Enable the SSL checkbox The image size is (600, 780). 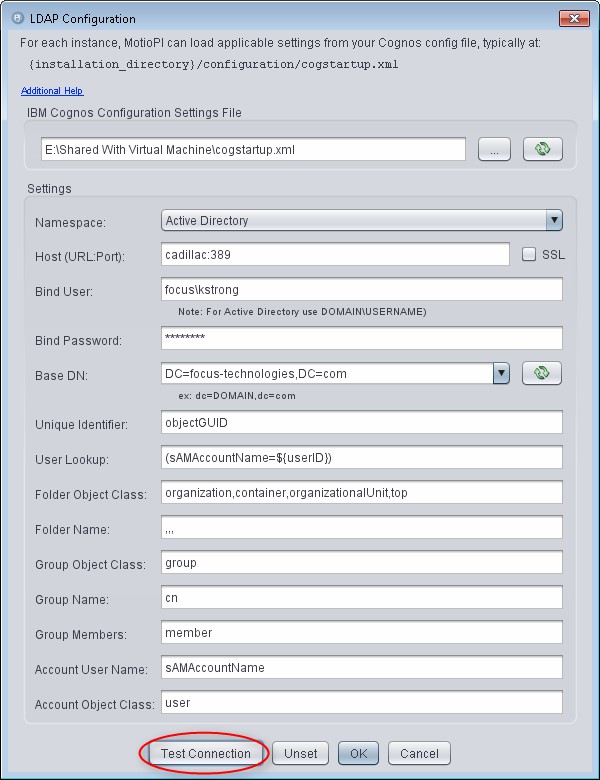[528, 255]
